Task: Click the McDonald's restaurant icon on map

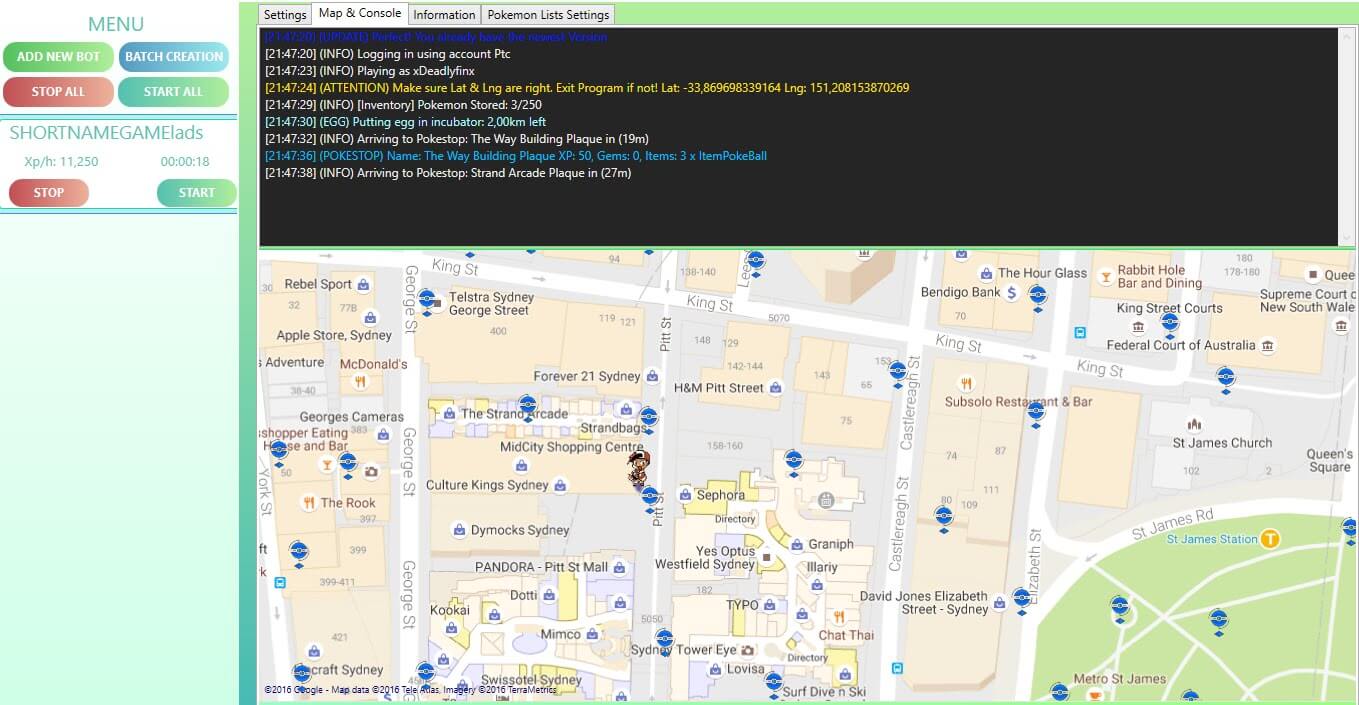Action: click(x=361, y=382)
